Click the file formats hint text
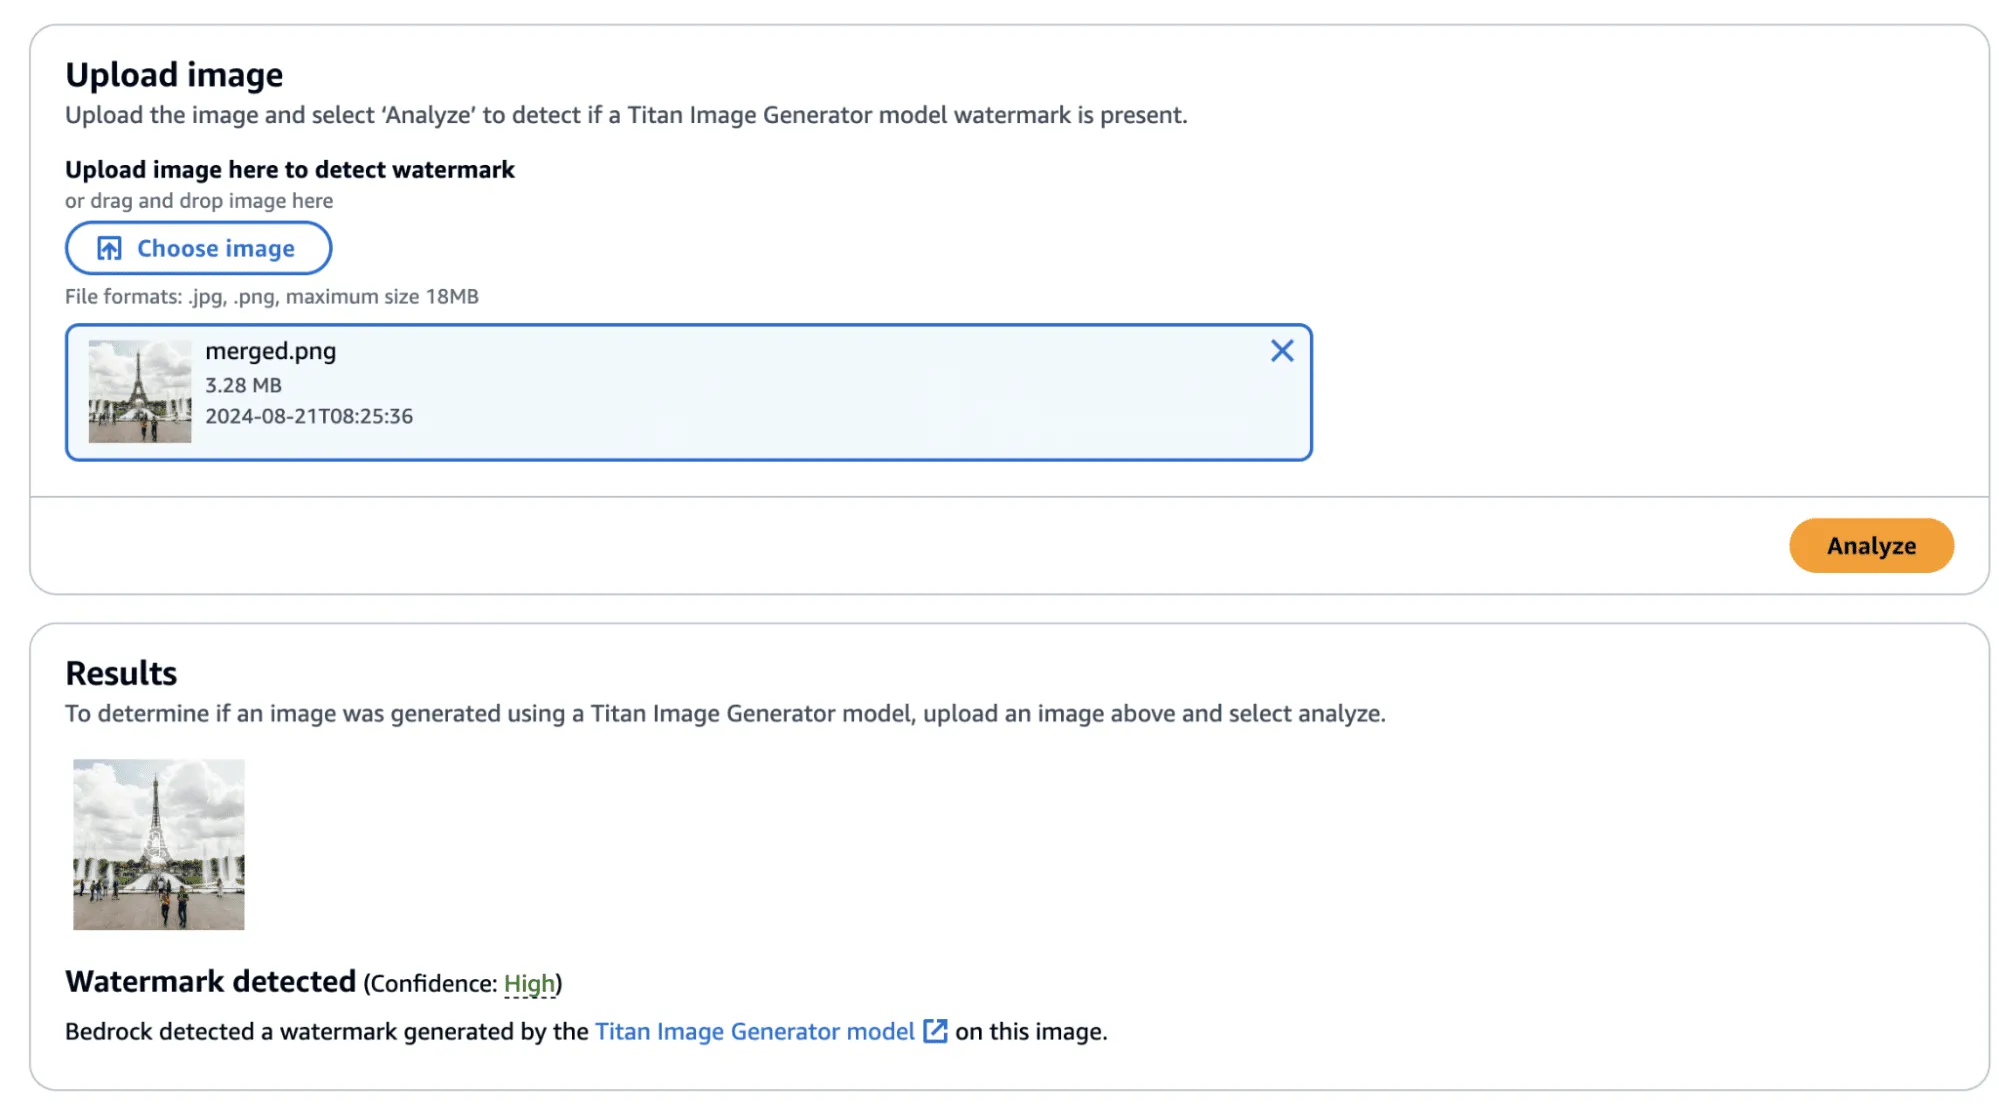 point(272,296)
